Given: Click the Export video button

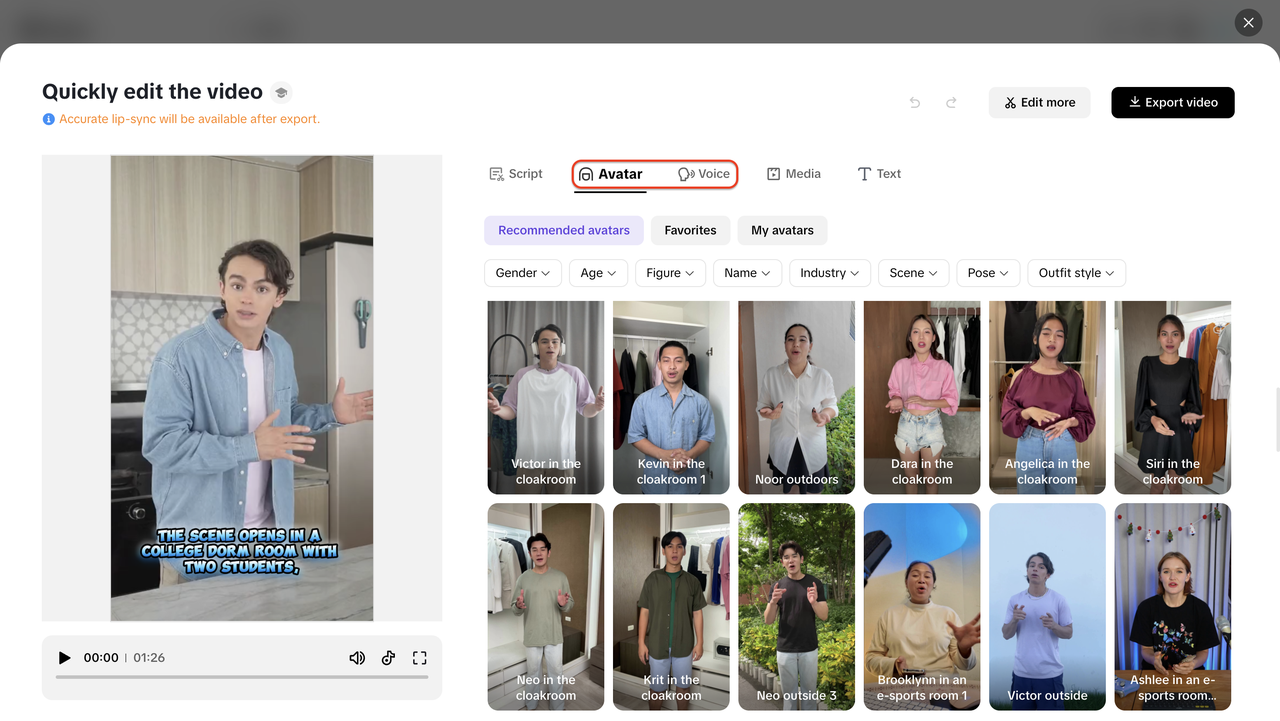Looking at the screenshot, I should [1173, 102].
